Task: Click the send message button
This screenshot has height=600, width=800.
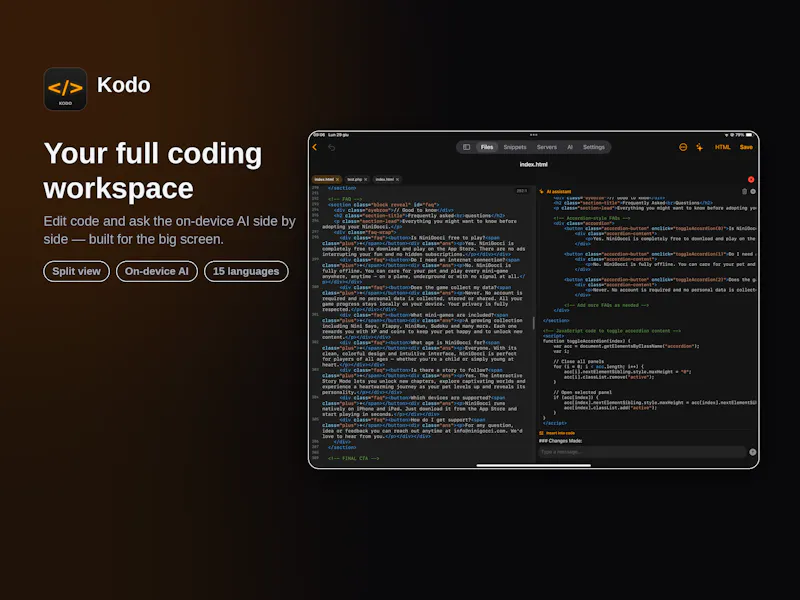Action: point(753,452)
